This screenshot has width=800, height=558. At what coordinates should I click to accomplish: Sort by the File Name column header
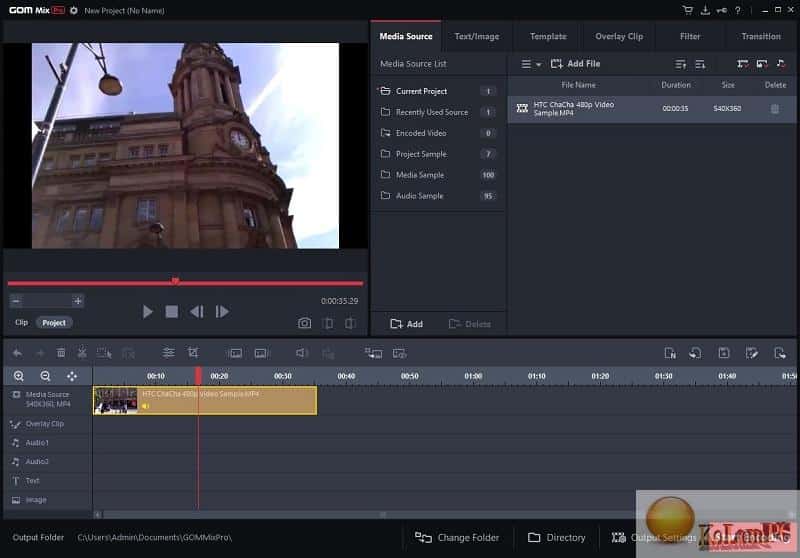pyautogui.click(x=578, y=85)
